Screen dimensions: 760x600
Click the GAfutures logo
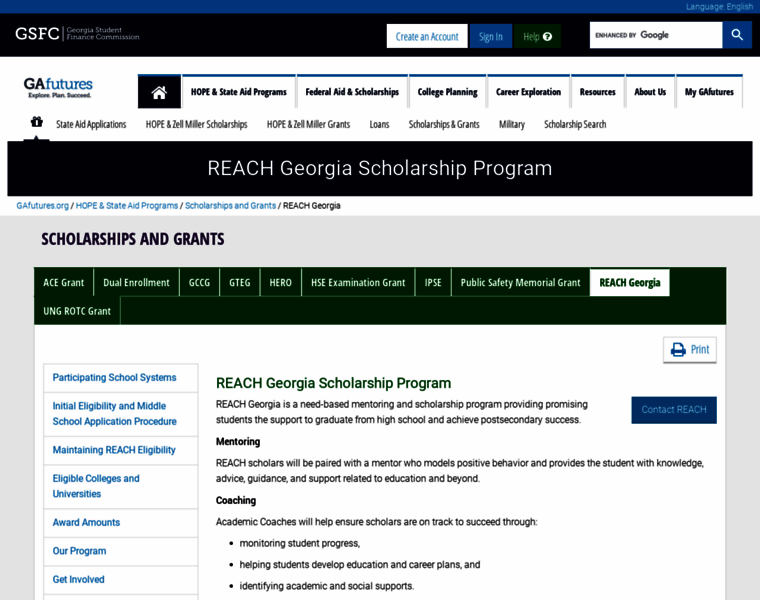(x=58, y=87)
